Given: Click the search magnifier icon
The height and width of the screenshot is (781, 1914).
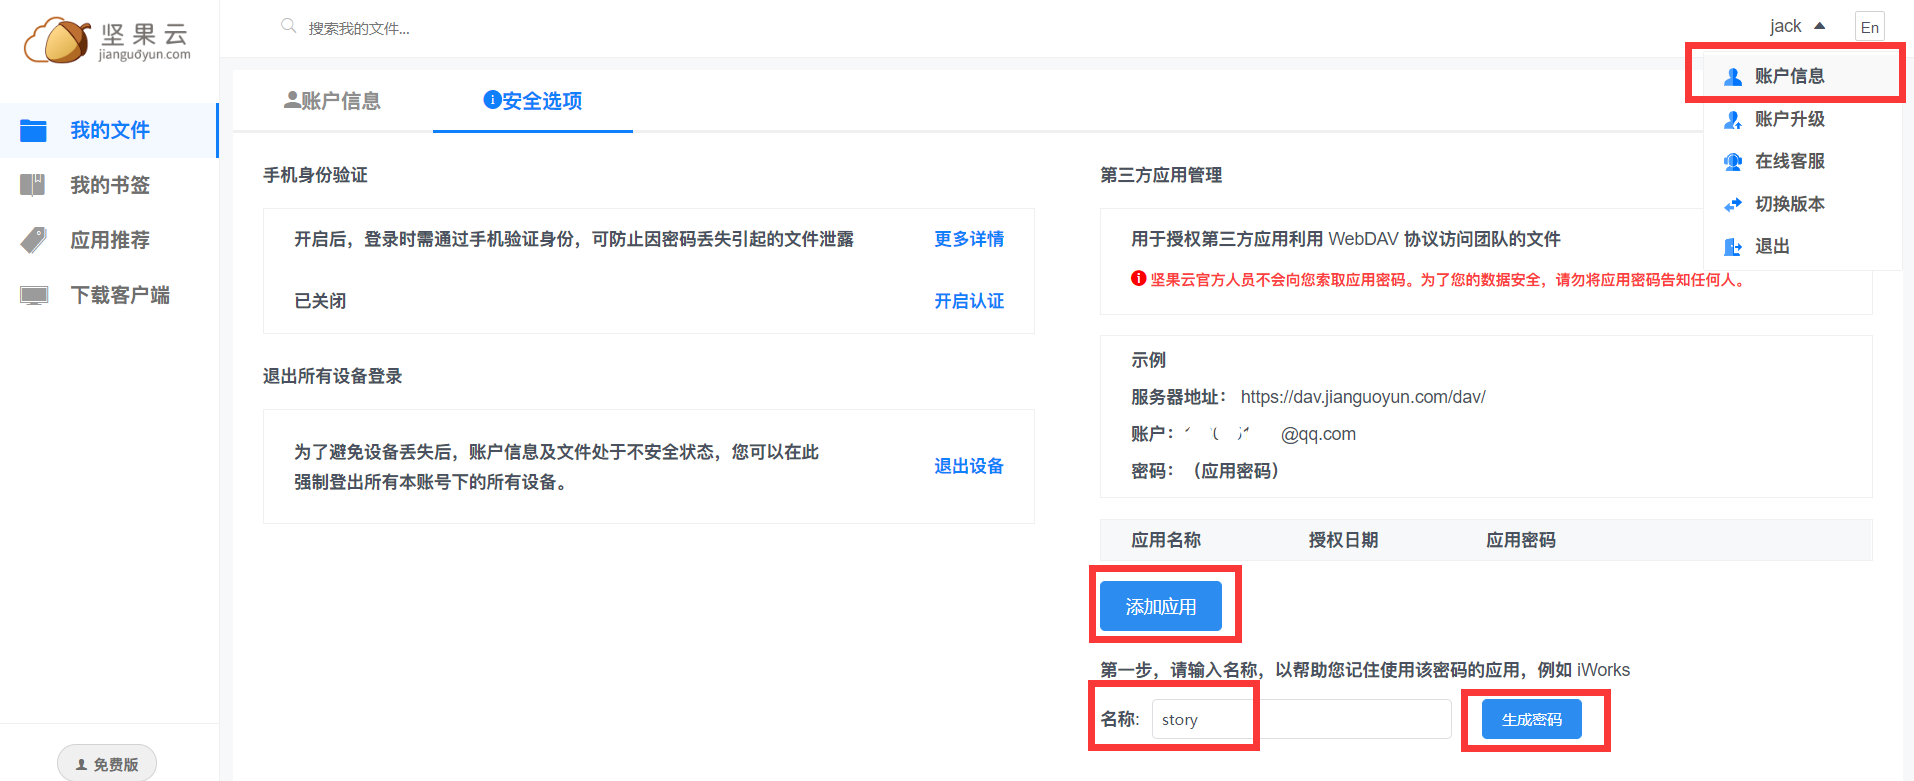Looking at the screenshot, I should tap(288, 26).
